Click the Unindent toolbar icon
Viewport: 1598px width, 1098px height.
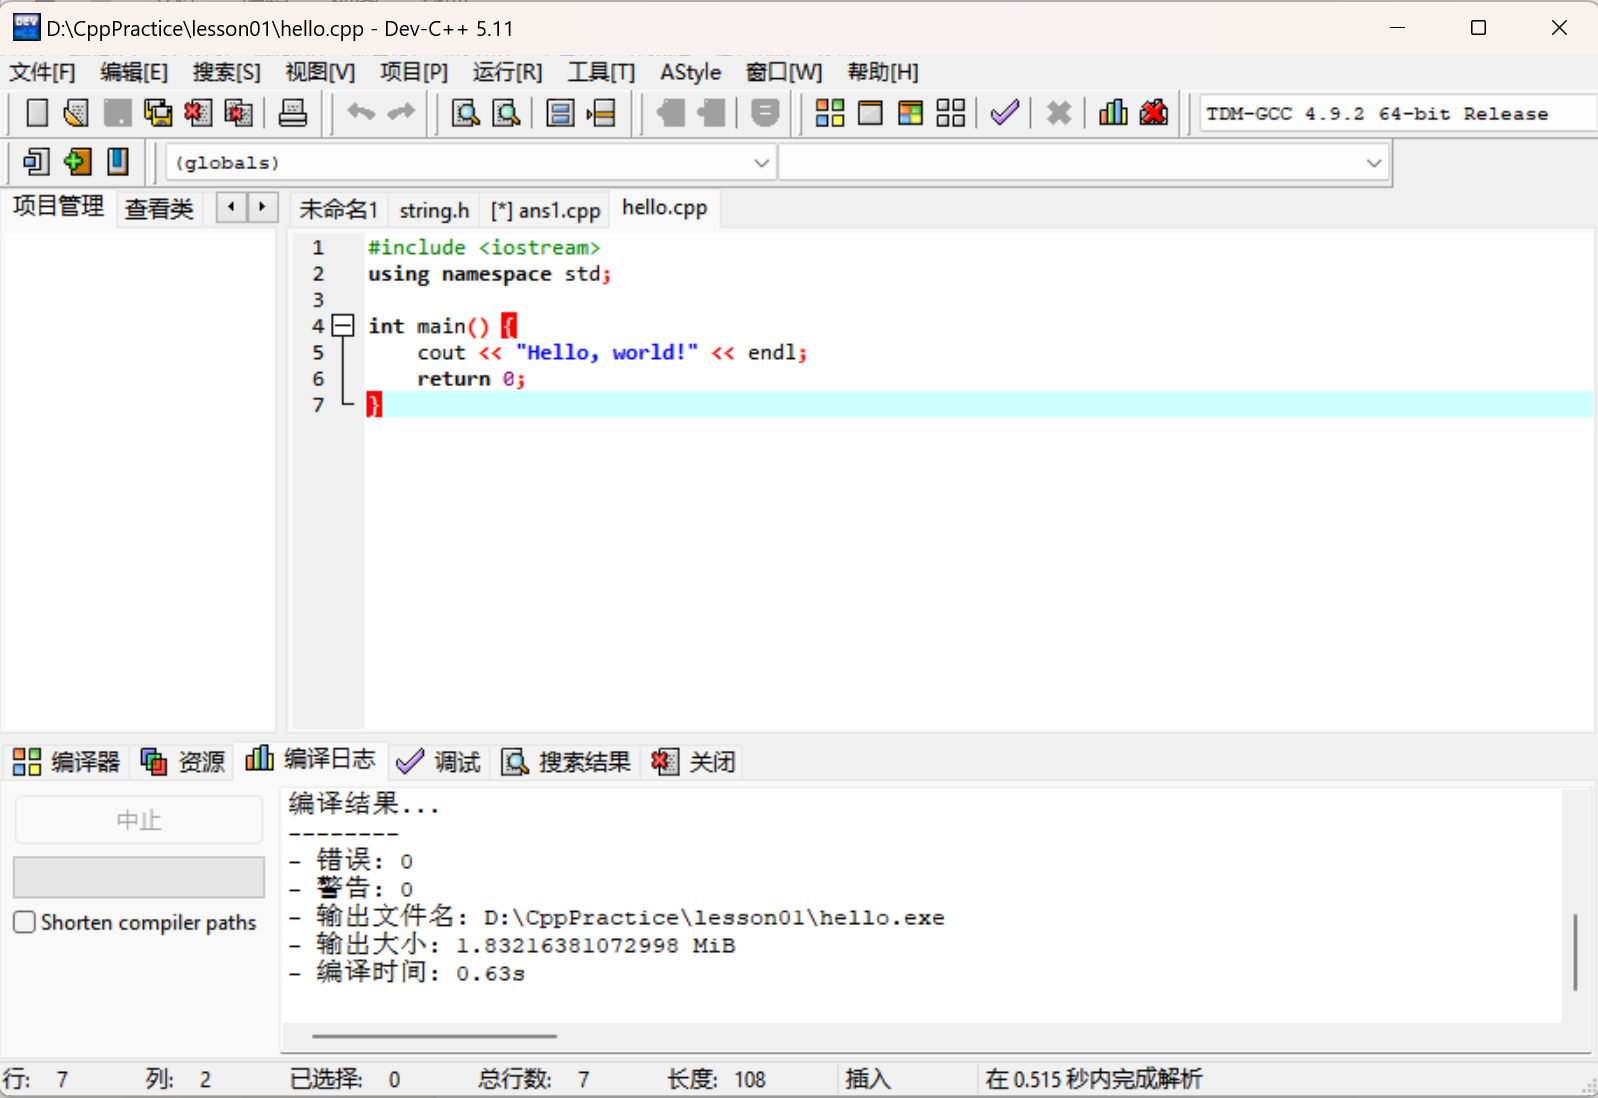click(x=711, y=113)
